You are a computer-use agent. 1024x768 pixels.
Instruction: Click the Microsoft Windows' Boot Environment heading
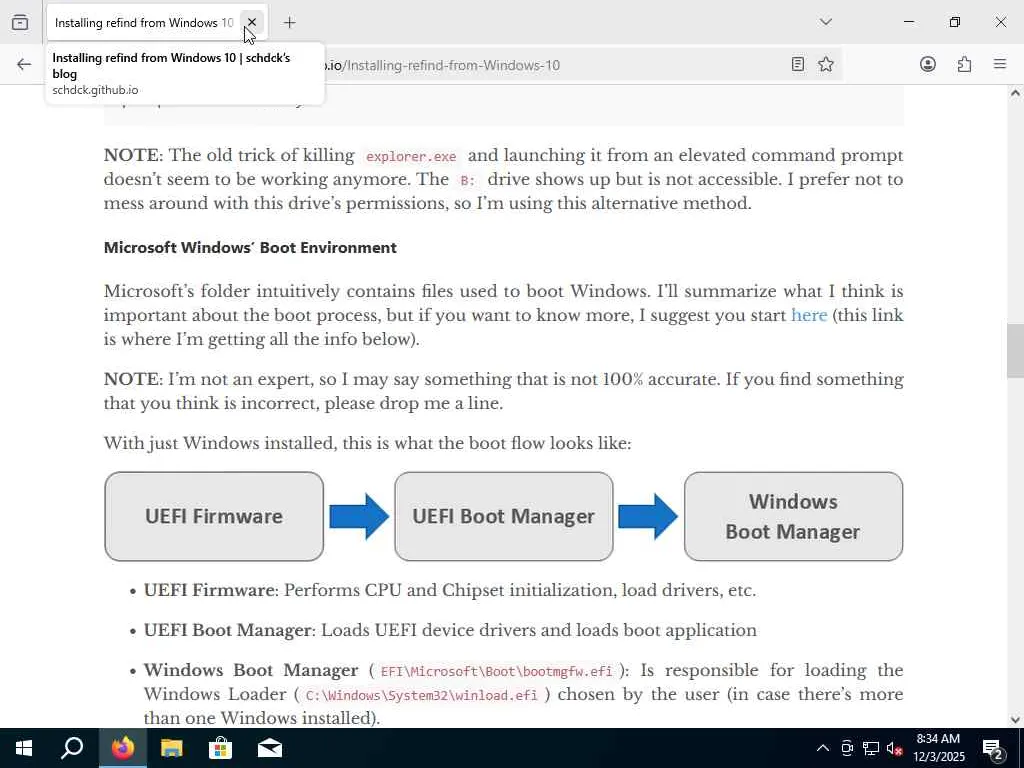pyautogui.click(x=250, y=248)
